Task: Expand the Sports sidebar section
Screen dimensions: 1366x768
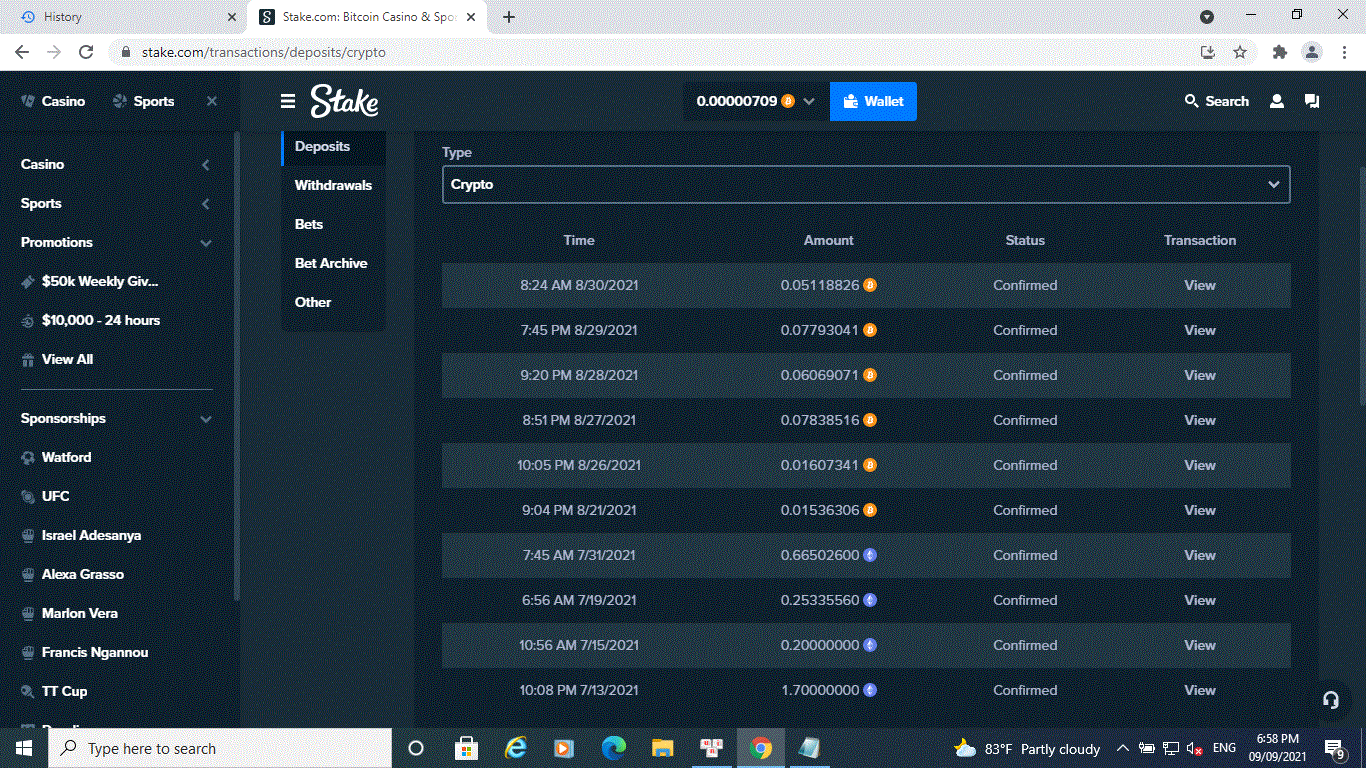Action: (205, 204)
